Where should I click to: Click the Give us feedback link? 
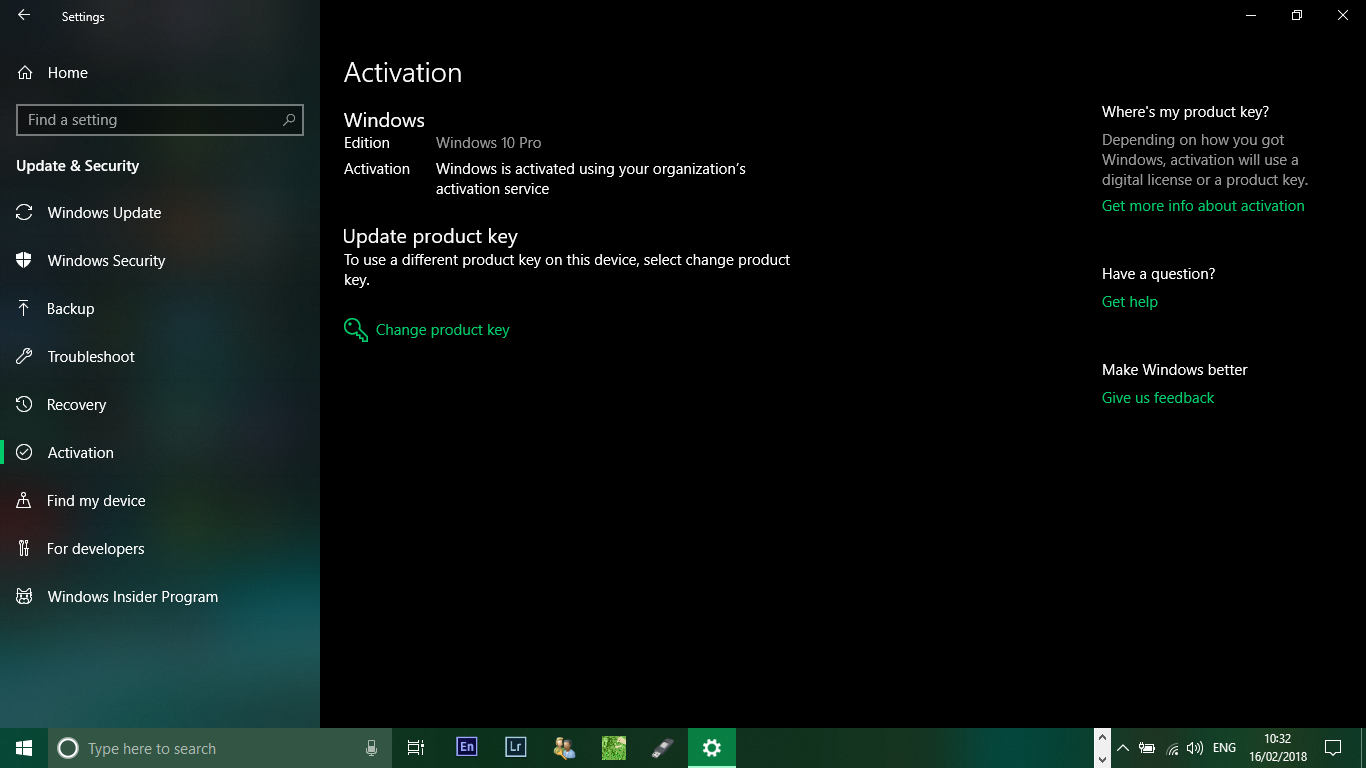point(1158,398)
